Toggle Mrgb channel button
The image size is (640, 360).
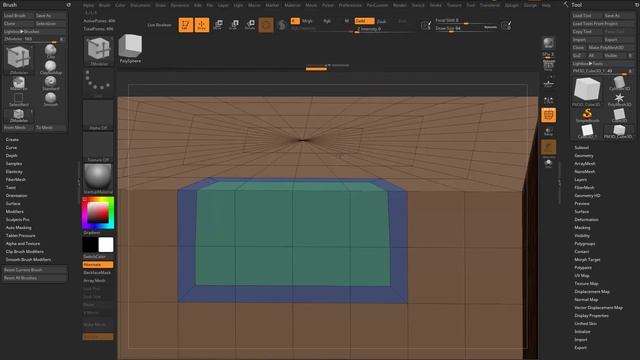click(x=307, y=21)
